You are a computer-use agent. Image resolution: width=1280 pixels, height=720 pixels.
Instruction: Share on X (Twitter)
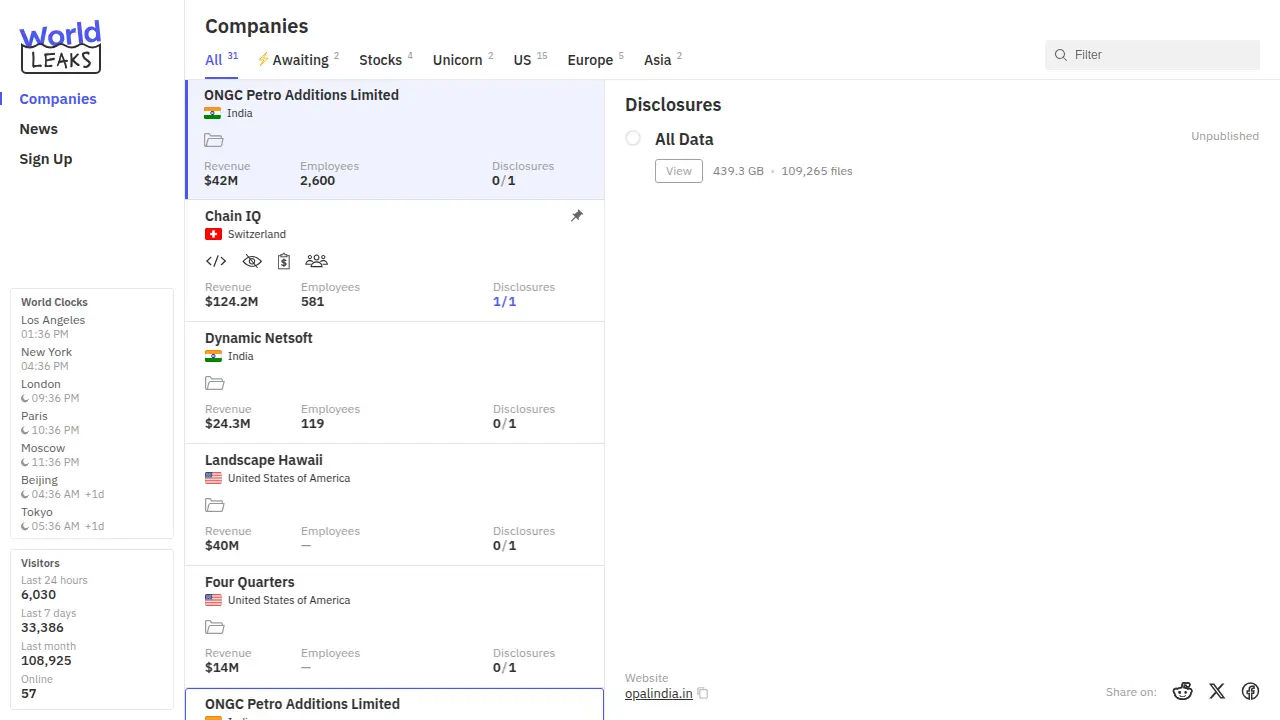tap(1217, 691)
